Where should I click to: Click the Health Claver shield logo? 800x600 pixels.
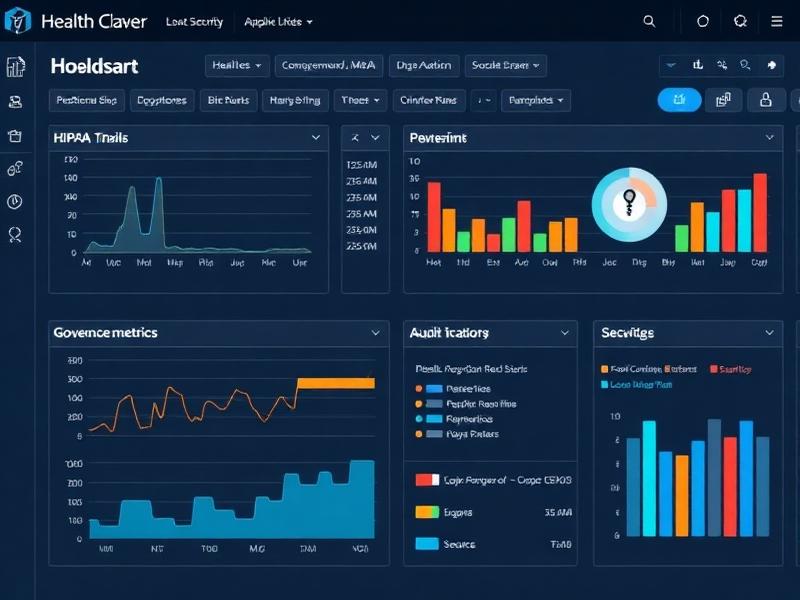(18, 21)
